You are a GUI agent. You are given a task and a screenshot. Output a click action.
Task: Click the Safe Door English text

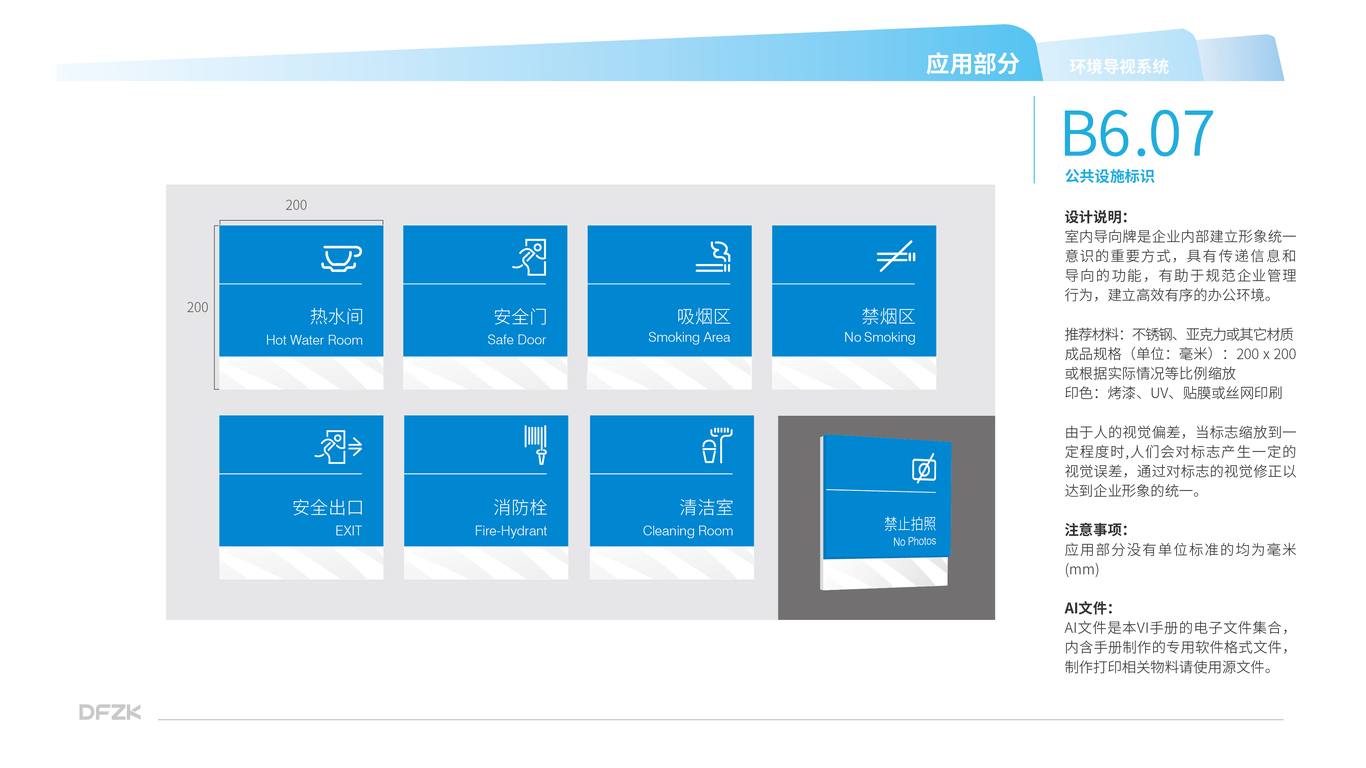517,340
